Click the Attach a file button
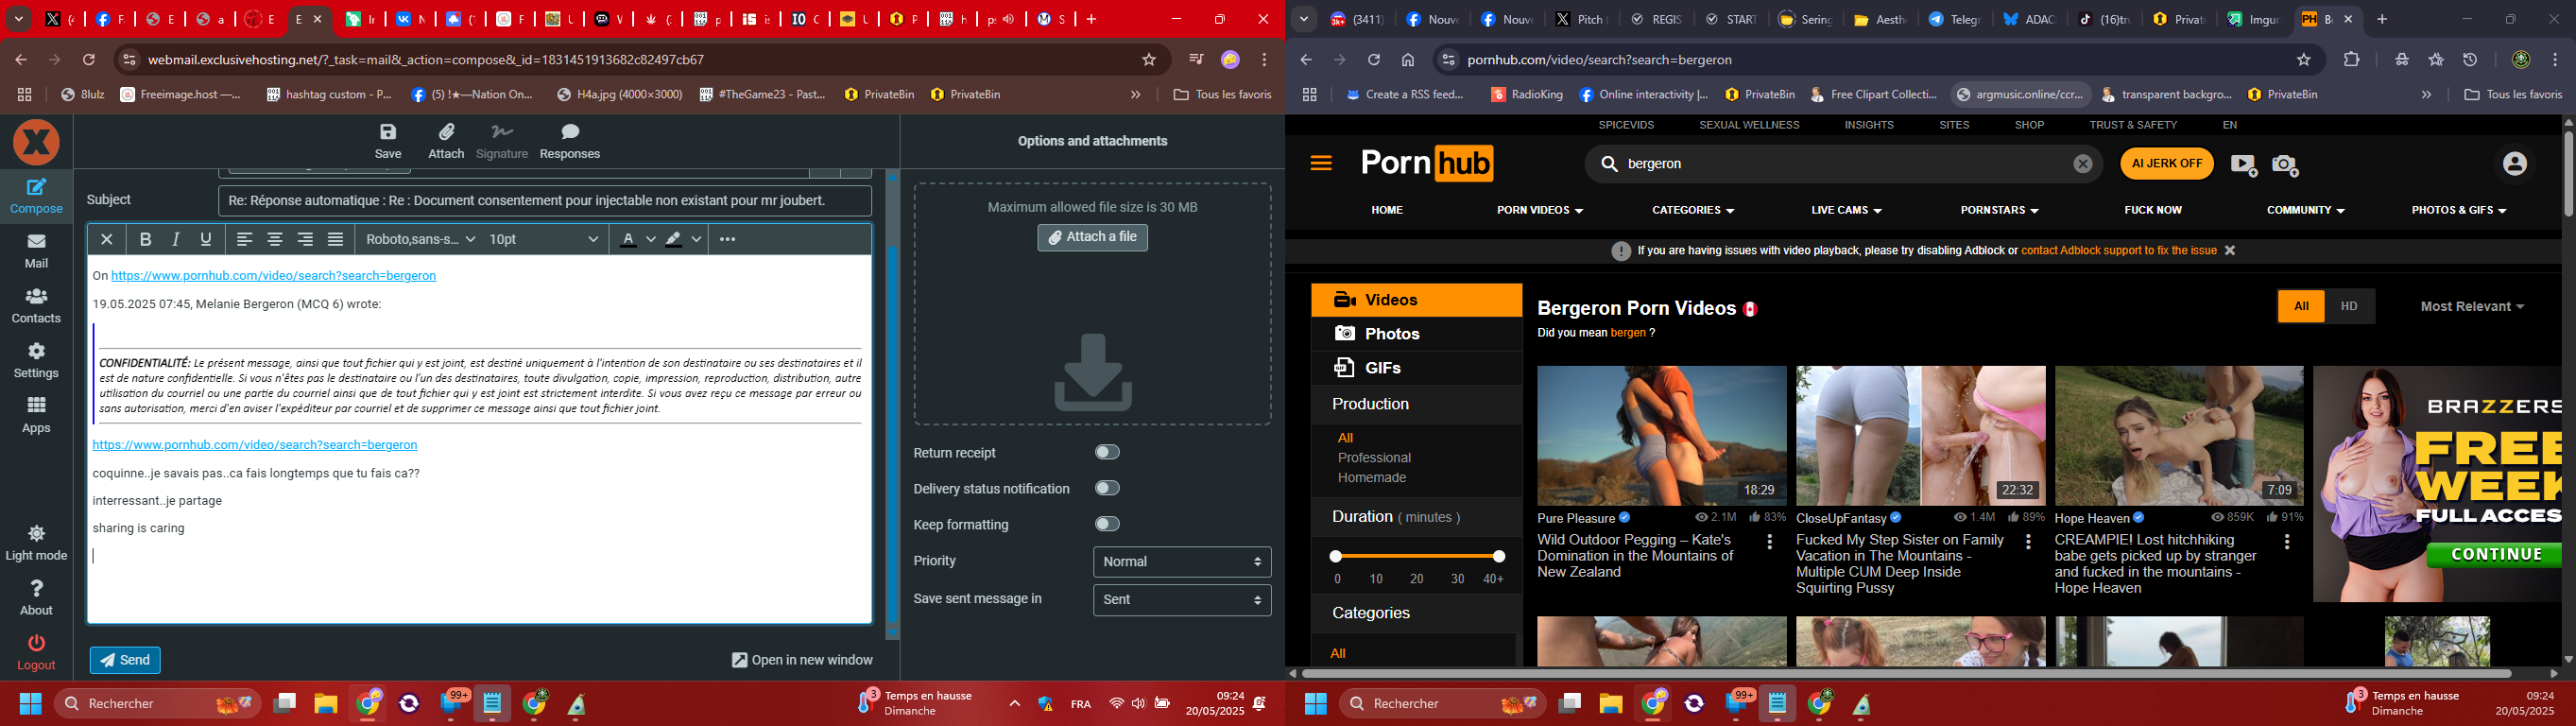The height and width of the screenshot is (726, 2576). tap(1092, 238)
